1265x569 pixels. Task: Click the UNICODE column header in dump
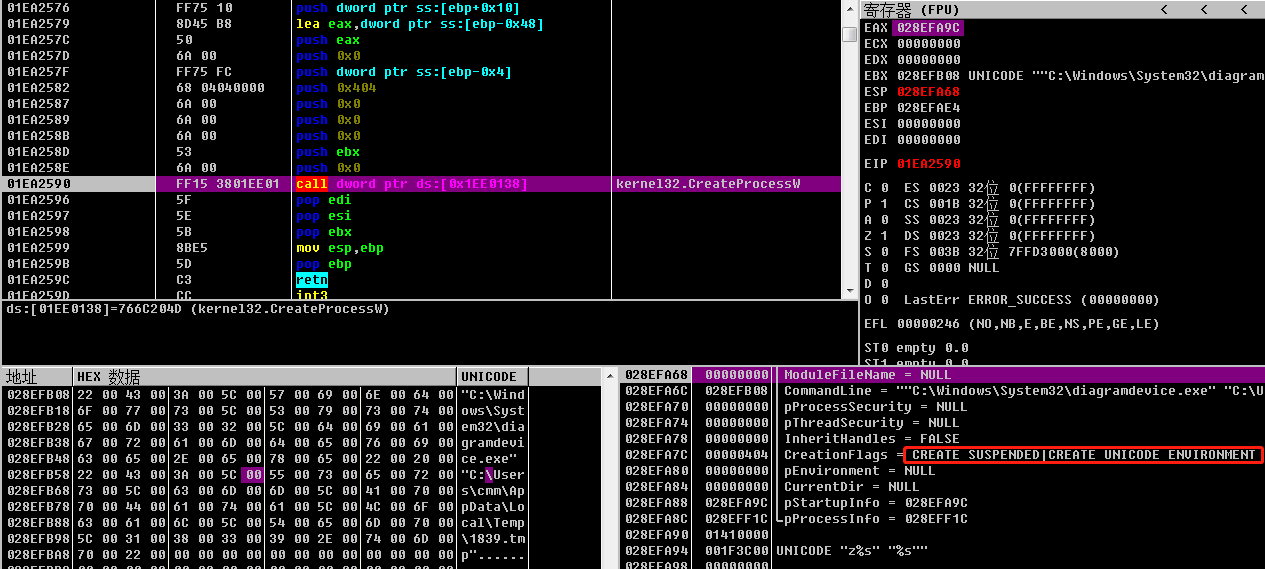click(x=488, y=376)
